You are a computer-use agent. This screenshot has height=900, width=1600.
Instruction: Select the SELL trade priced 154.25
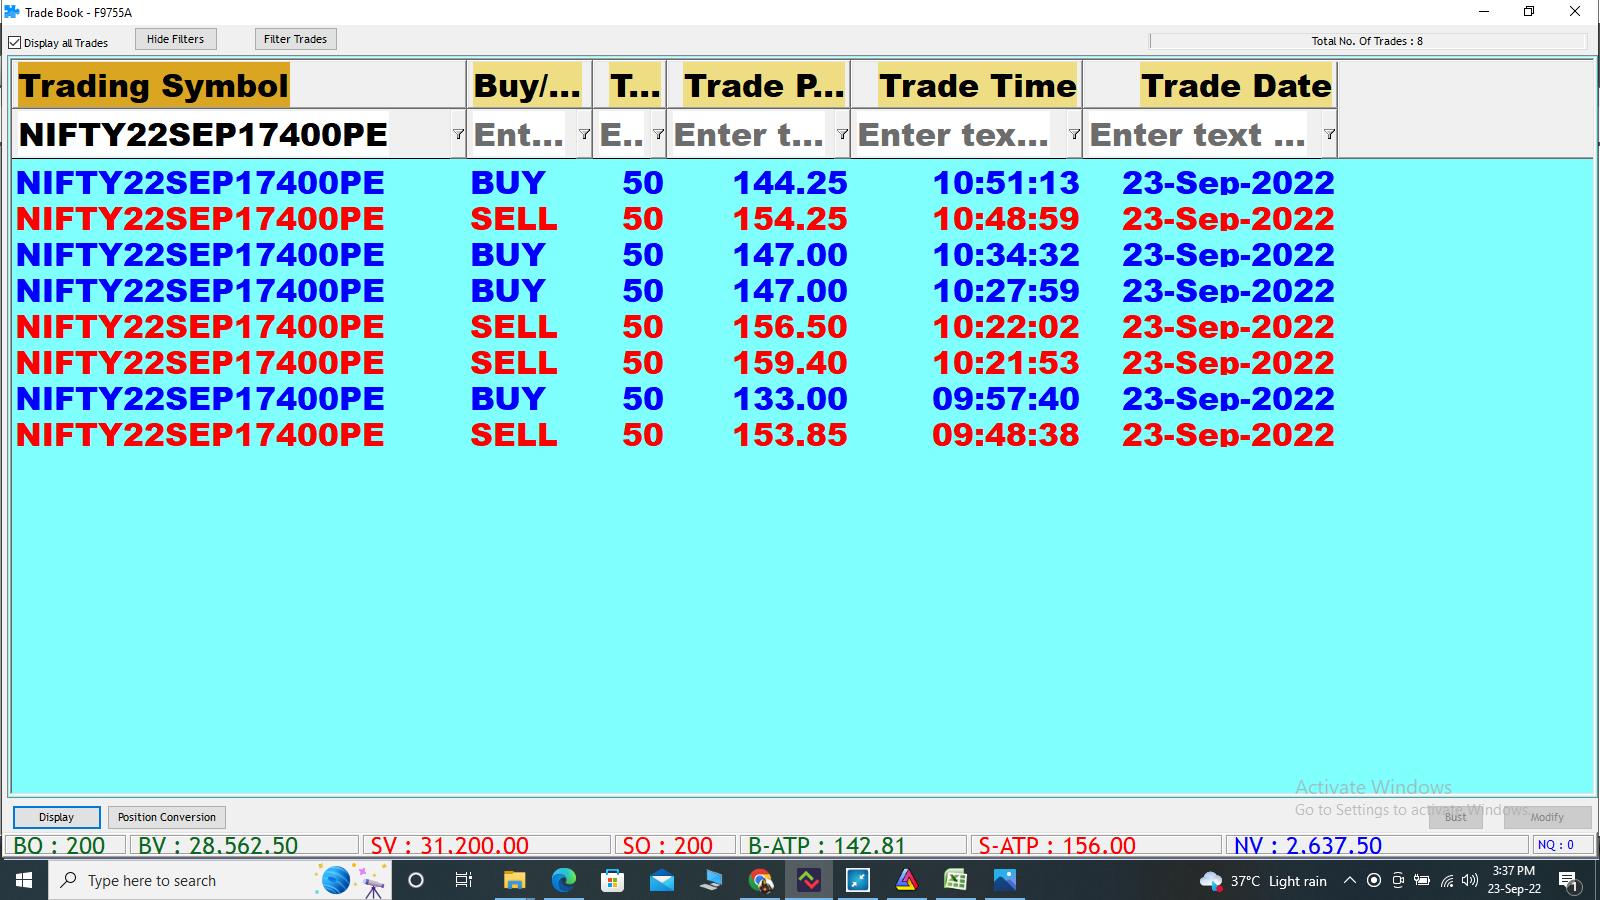tap(675, 219)
